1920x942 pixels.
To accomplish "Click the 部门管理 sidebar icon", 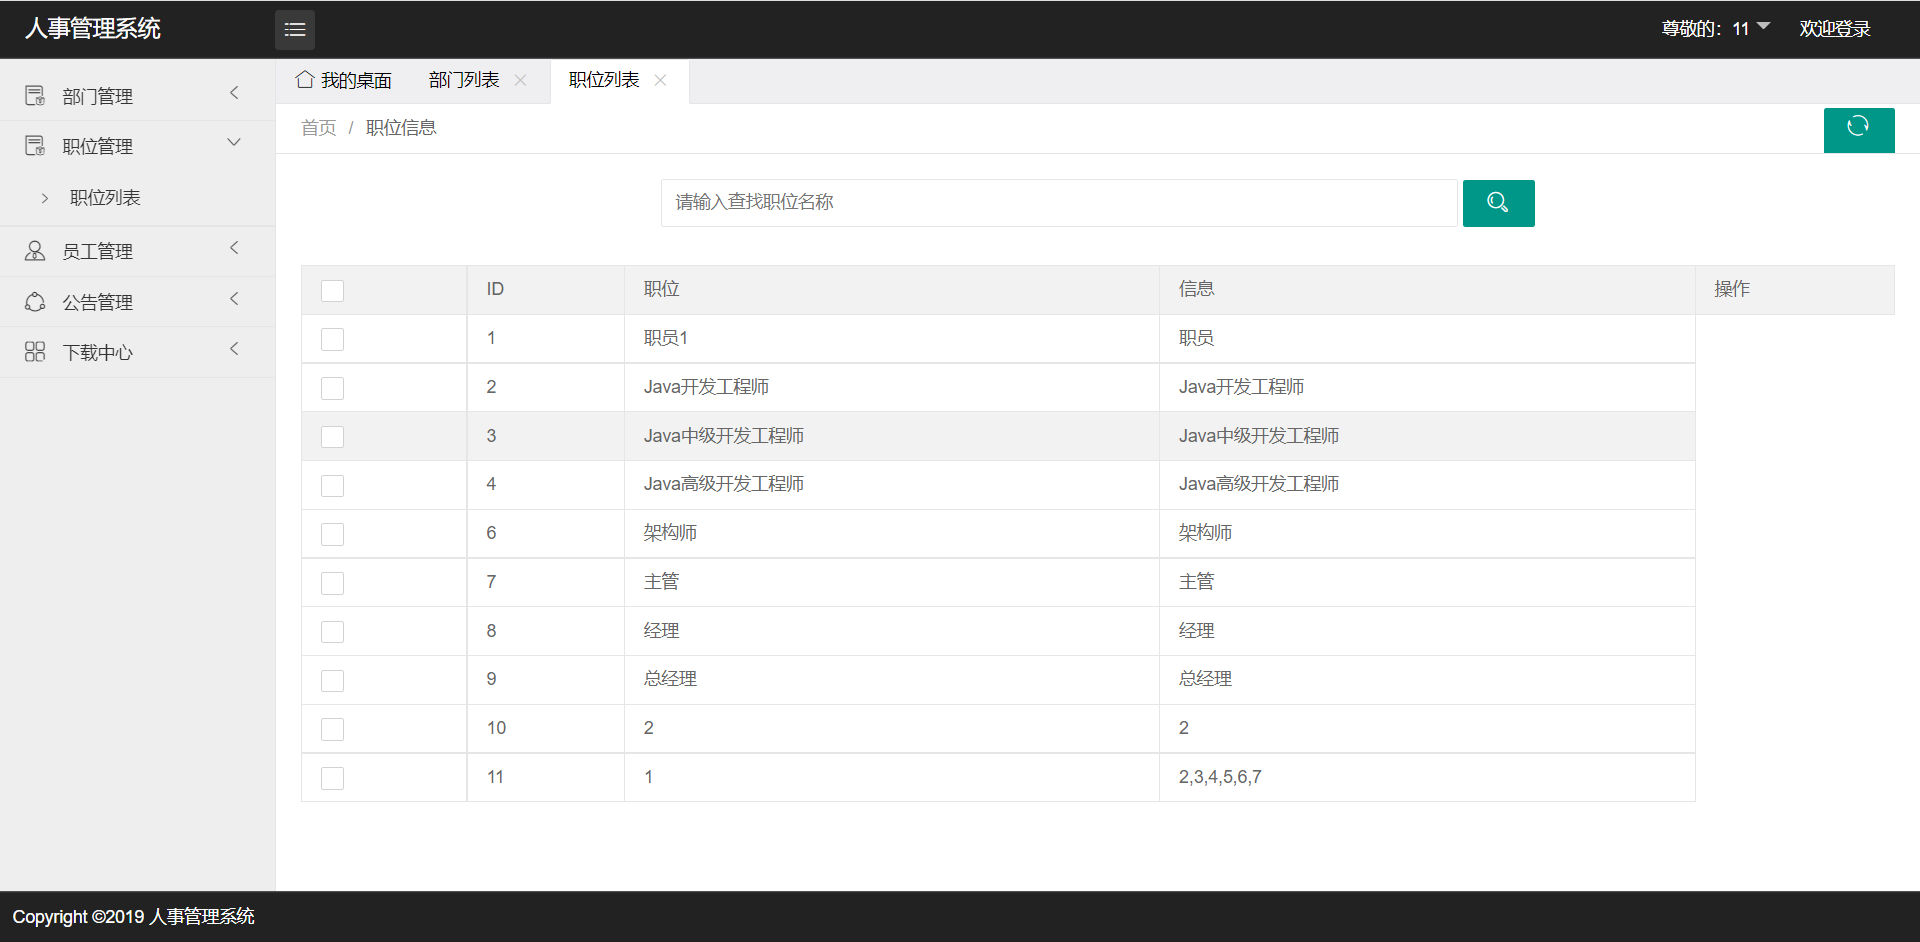I will [x=35, y=96].
